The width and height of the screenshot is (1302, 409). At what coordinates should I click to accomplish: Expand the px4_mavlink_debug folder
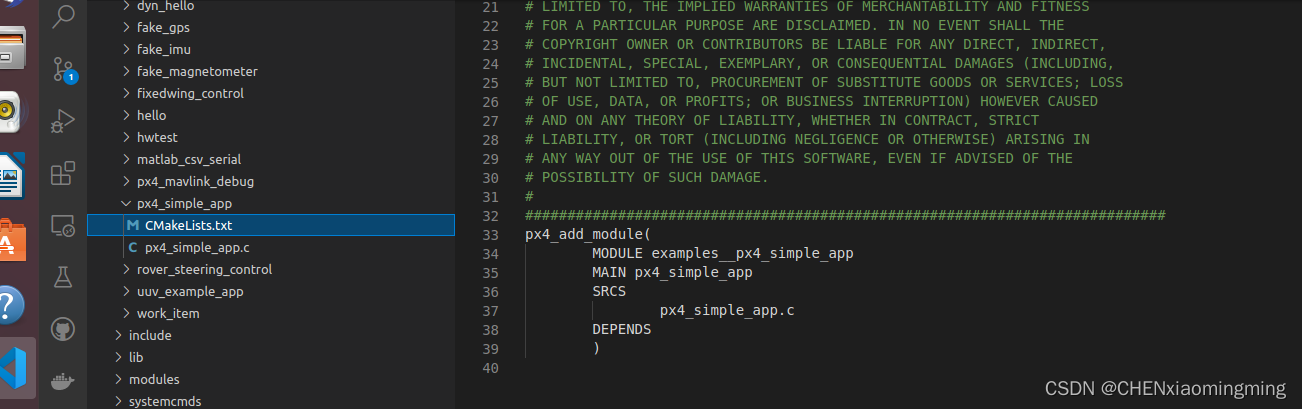point(271,181)
